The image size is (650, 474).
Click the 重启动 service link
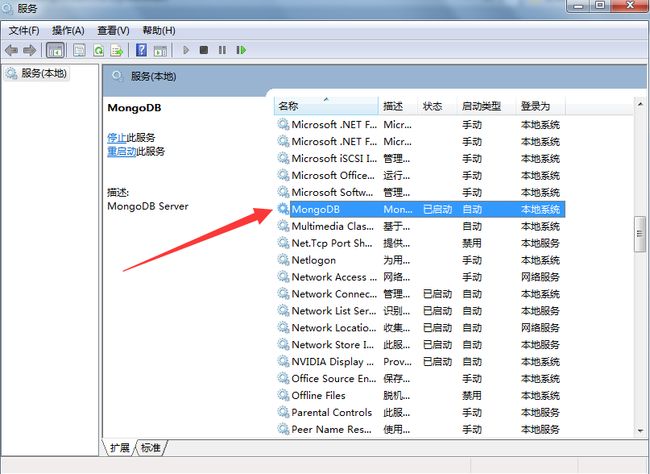click(x=121, y=151)
